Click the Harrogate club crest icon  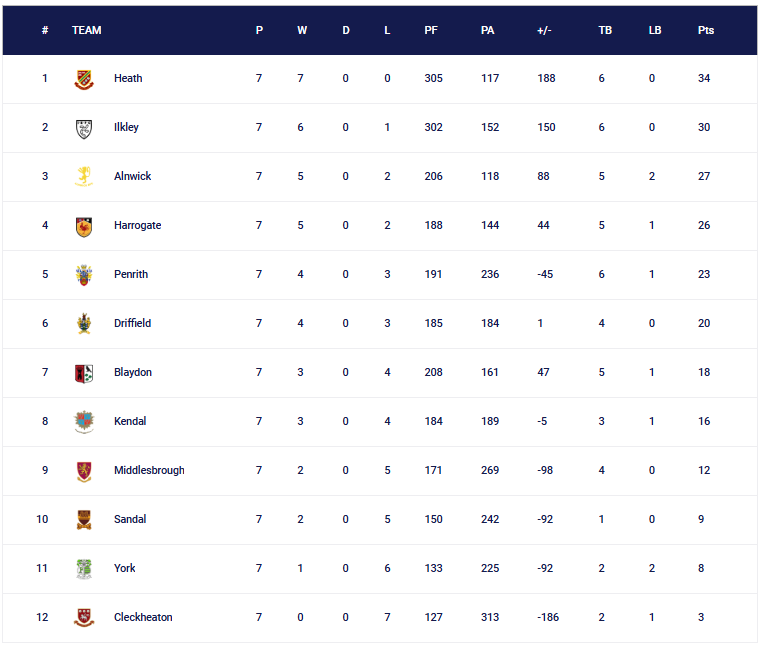[85, 226]
